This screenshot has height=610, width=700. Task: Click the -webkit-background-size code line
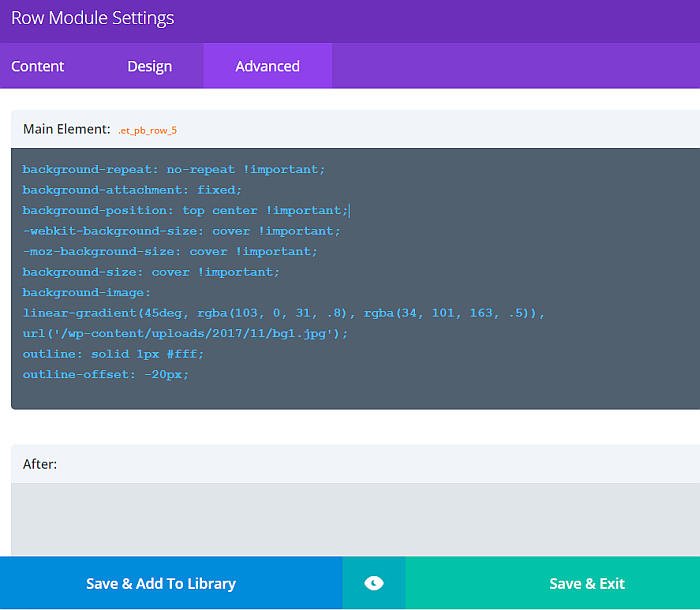pyautogui.click(x=181, y=231)
